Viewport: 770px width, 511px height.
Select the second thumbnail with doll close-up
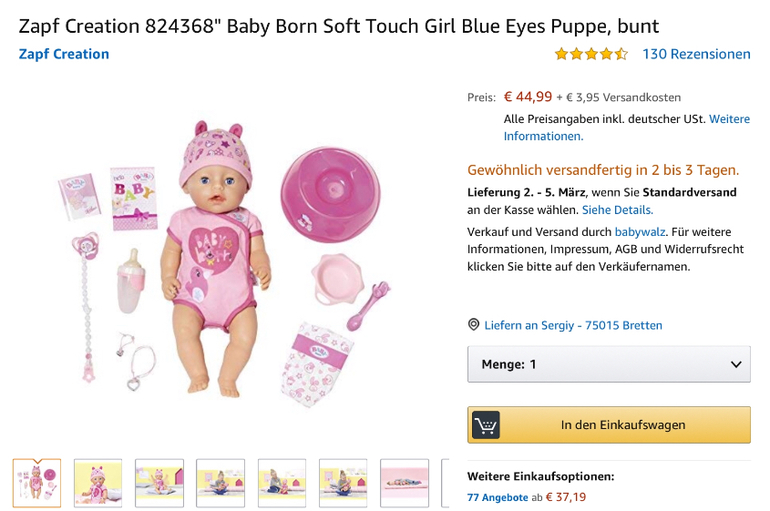coord(98,483)
